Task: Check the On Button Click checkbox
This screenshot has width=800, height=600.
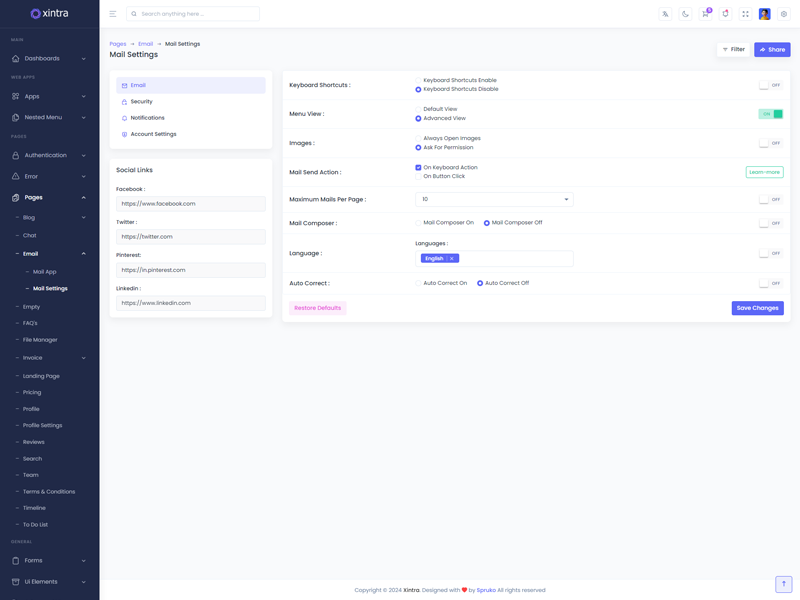Action: (x=418, y=177)
